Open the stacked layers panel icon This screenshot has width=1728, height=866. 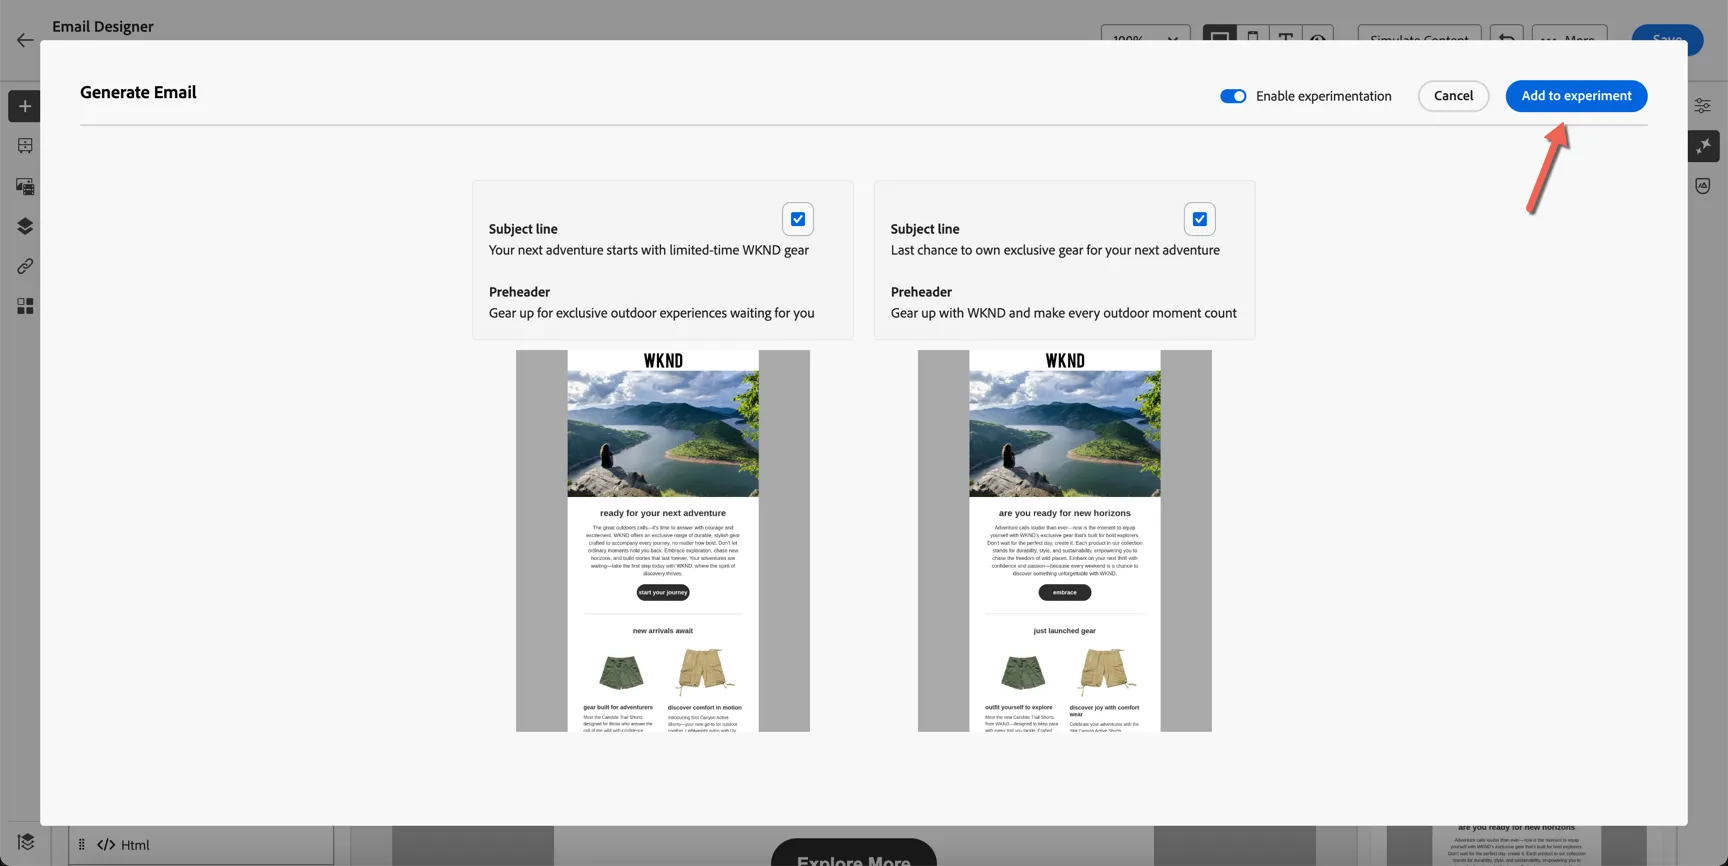(25, 226)
